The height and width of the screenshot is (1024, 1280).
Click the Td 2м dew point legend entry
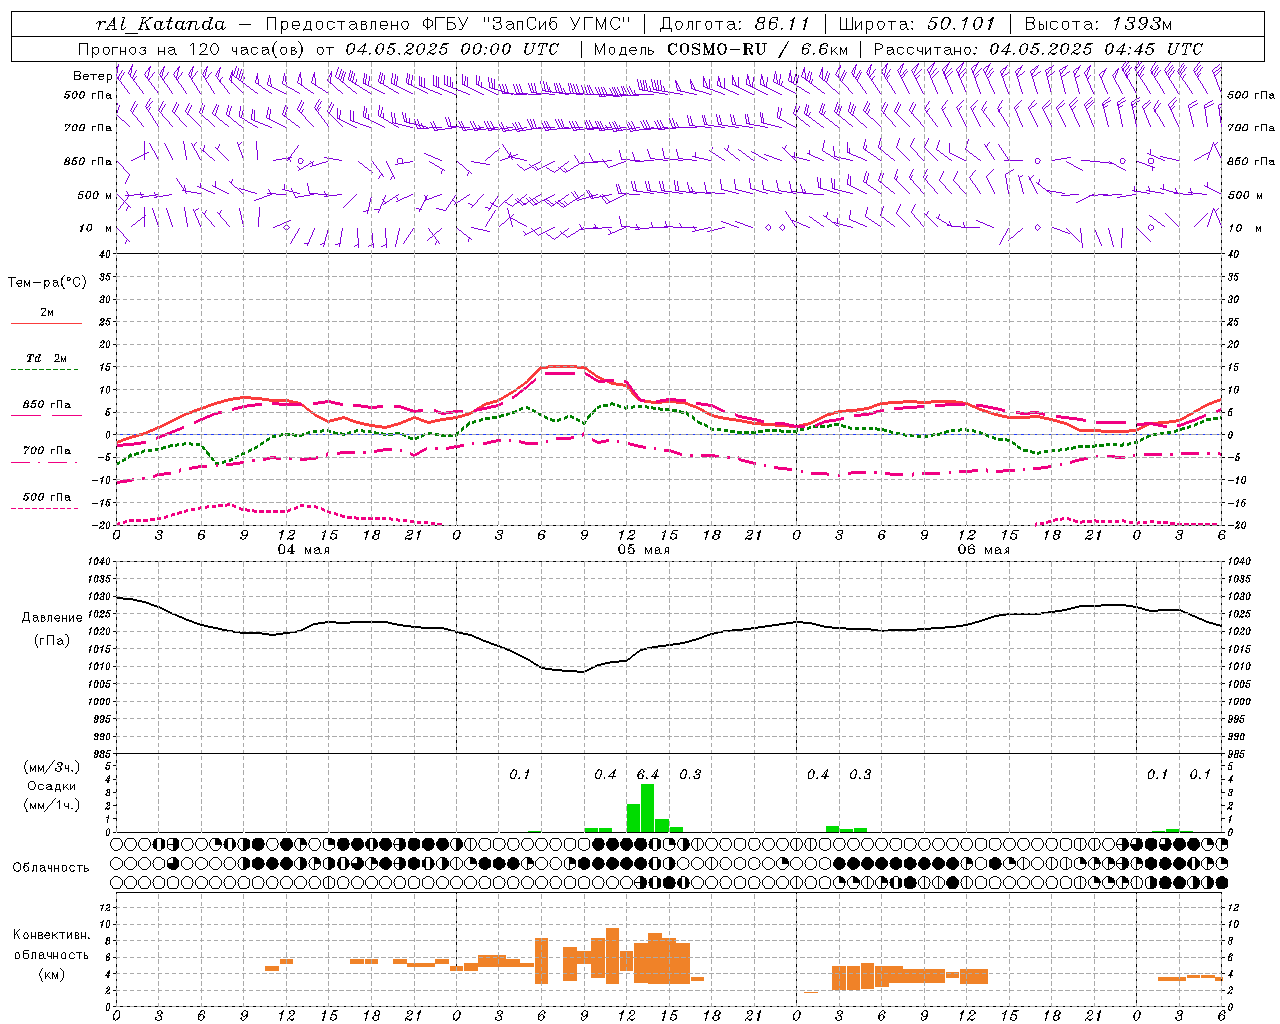pos(46,358)
